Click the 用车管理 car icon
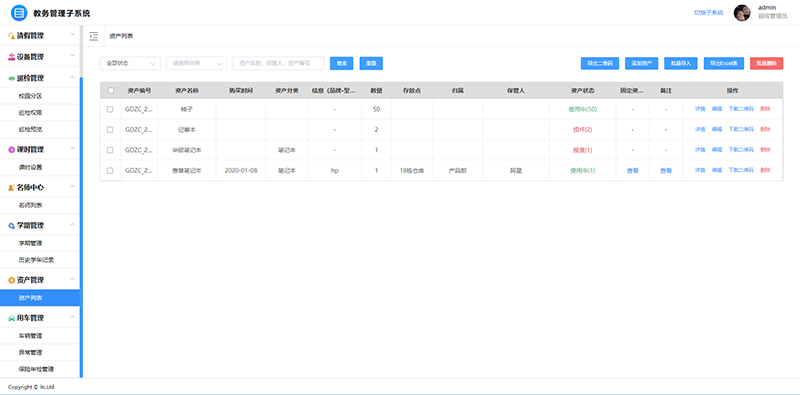Image resolution: width=800 pixels, height=395 pixels. pos(11,318)
